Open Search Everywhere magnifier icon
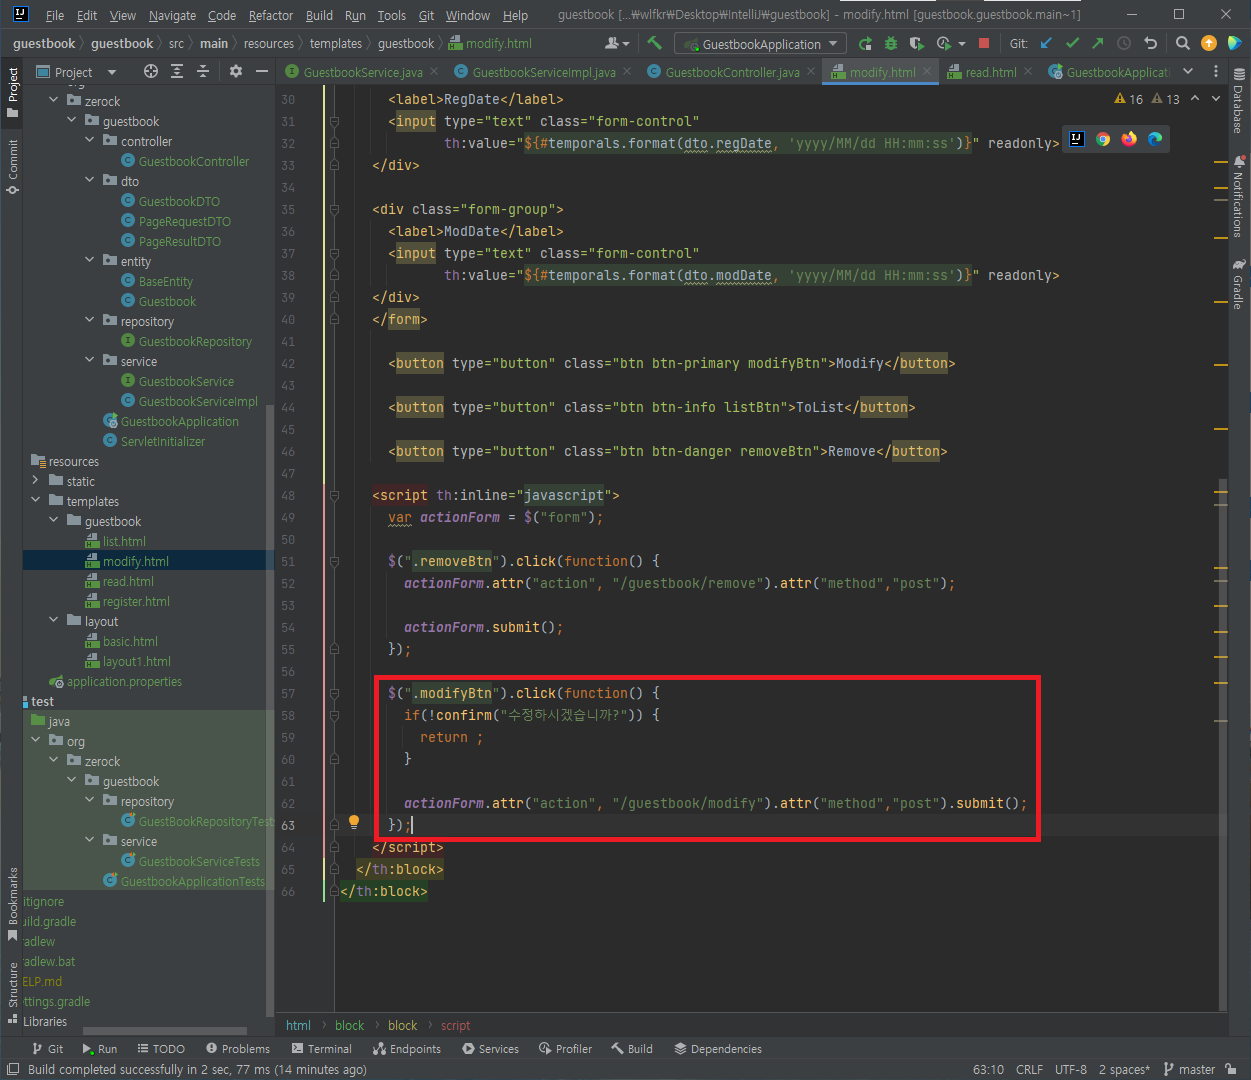The height and width of the screenshot is (1080, 1251). coord(1183,44)
